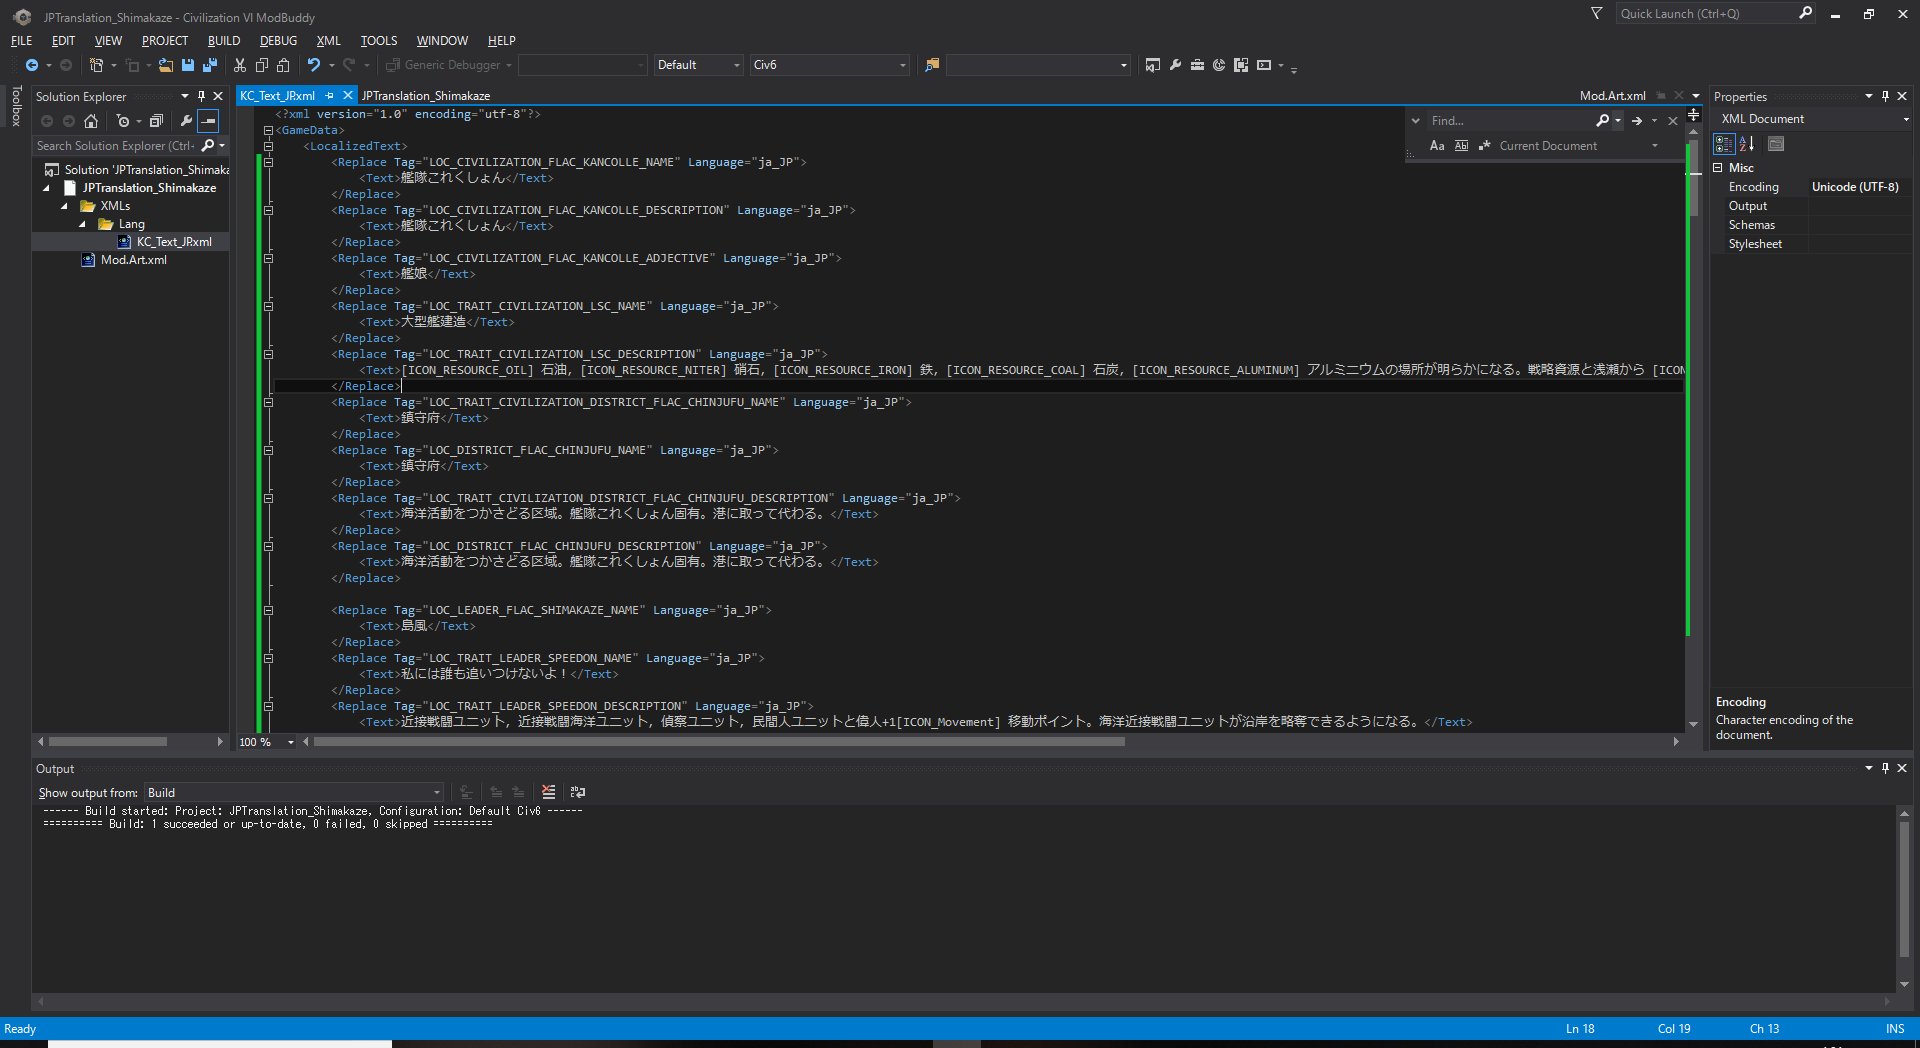Toggle auto-hide pin on Properties panel
Viewport: 1920px width, 1048px height.
(1885, 96)
